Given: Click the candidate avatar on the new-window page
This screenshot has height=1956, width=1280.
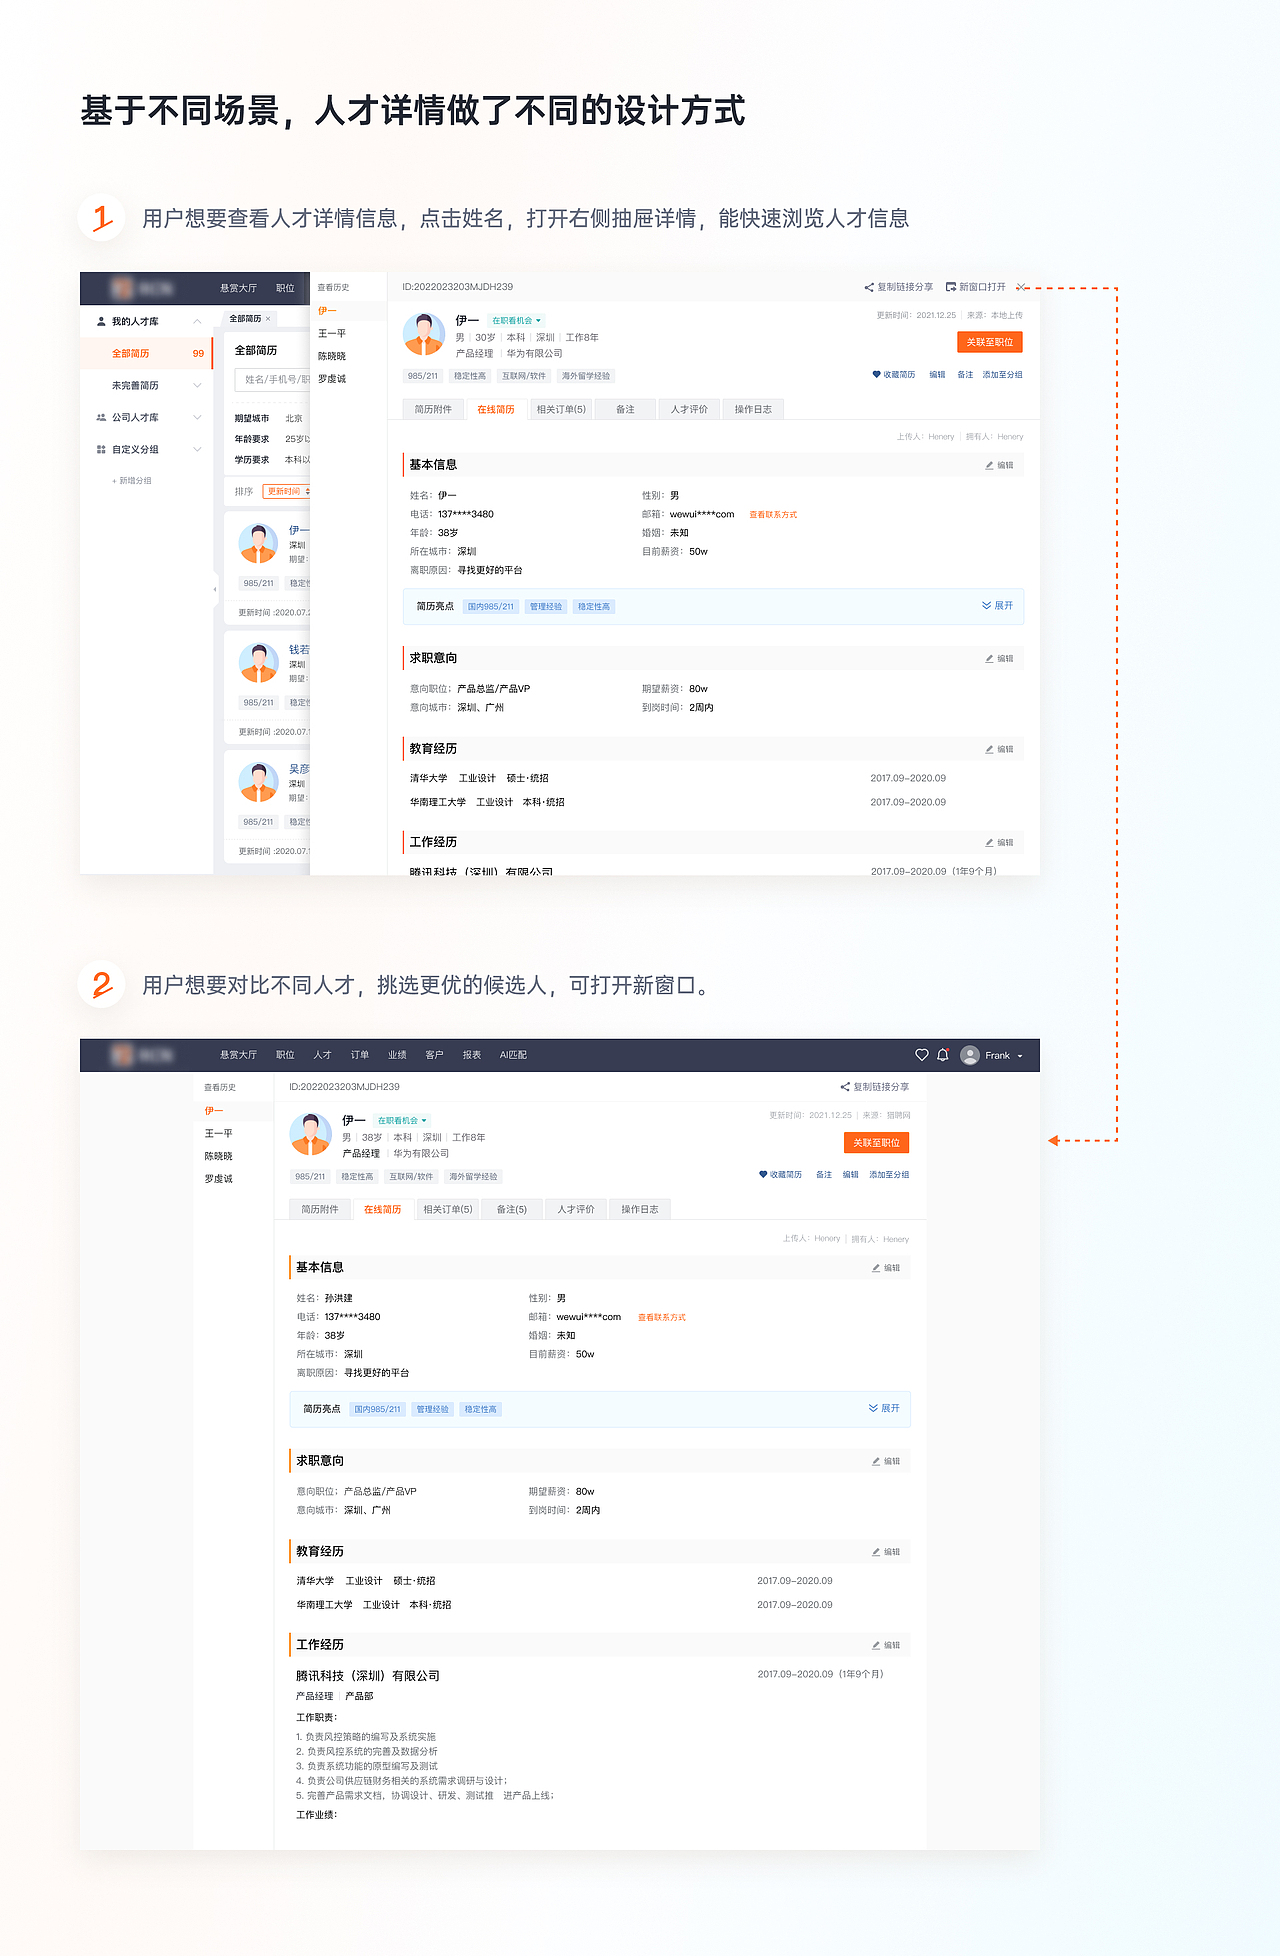Looking at the screenshot, I should [x=311, y=1134].
